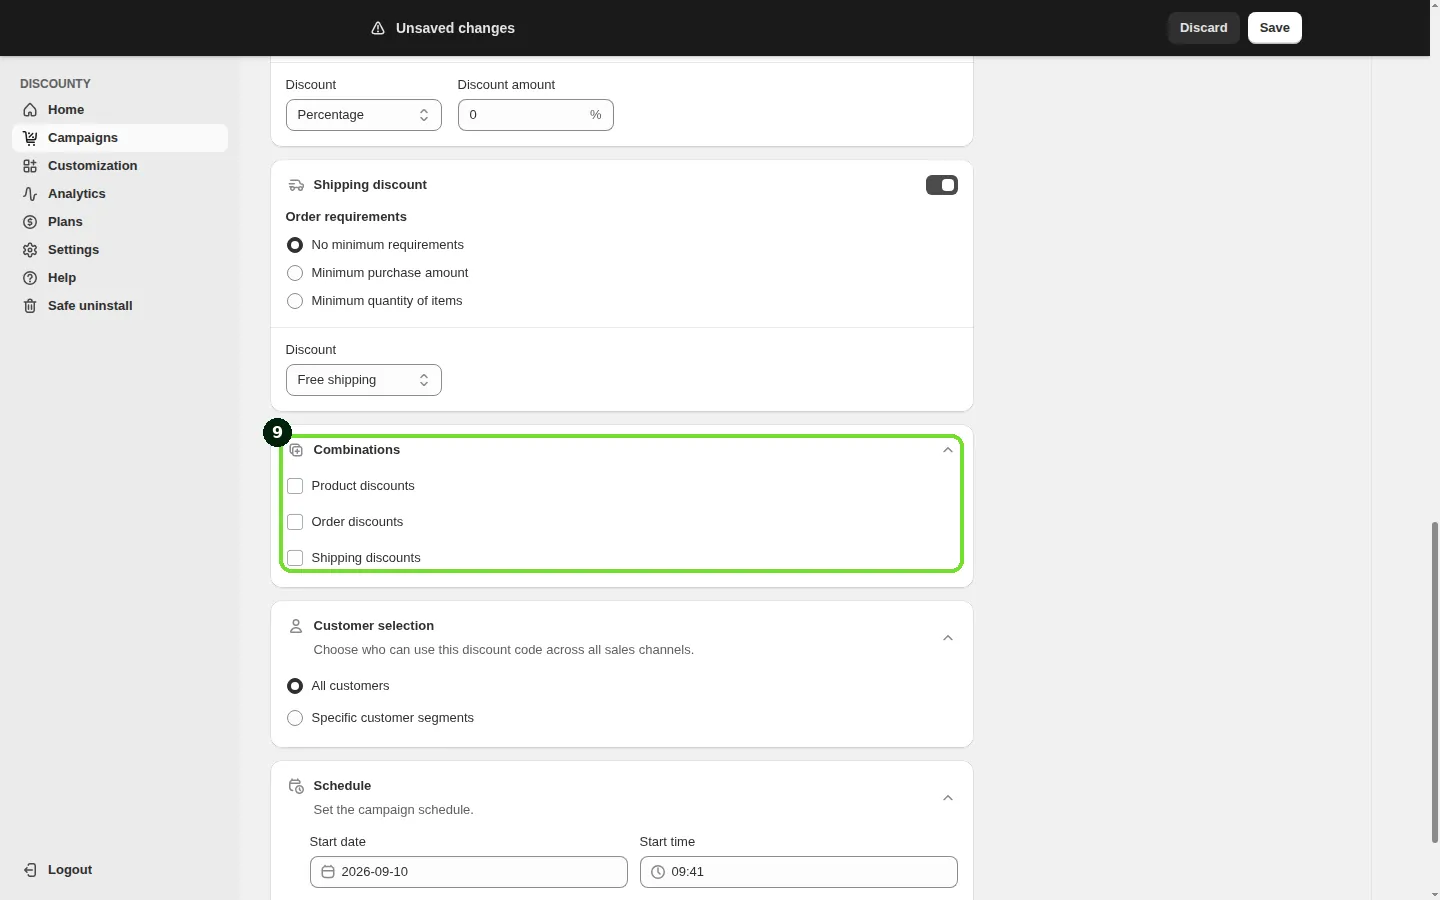Open the Percentage discount type dropdown
This screenshot has height=900, width=1440.
[364, 115]
